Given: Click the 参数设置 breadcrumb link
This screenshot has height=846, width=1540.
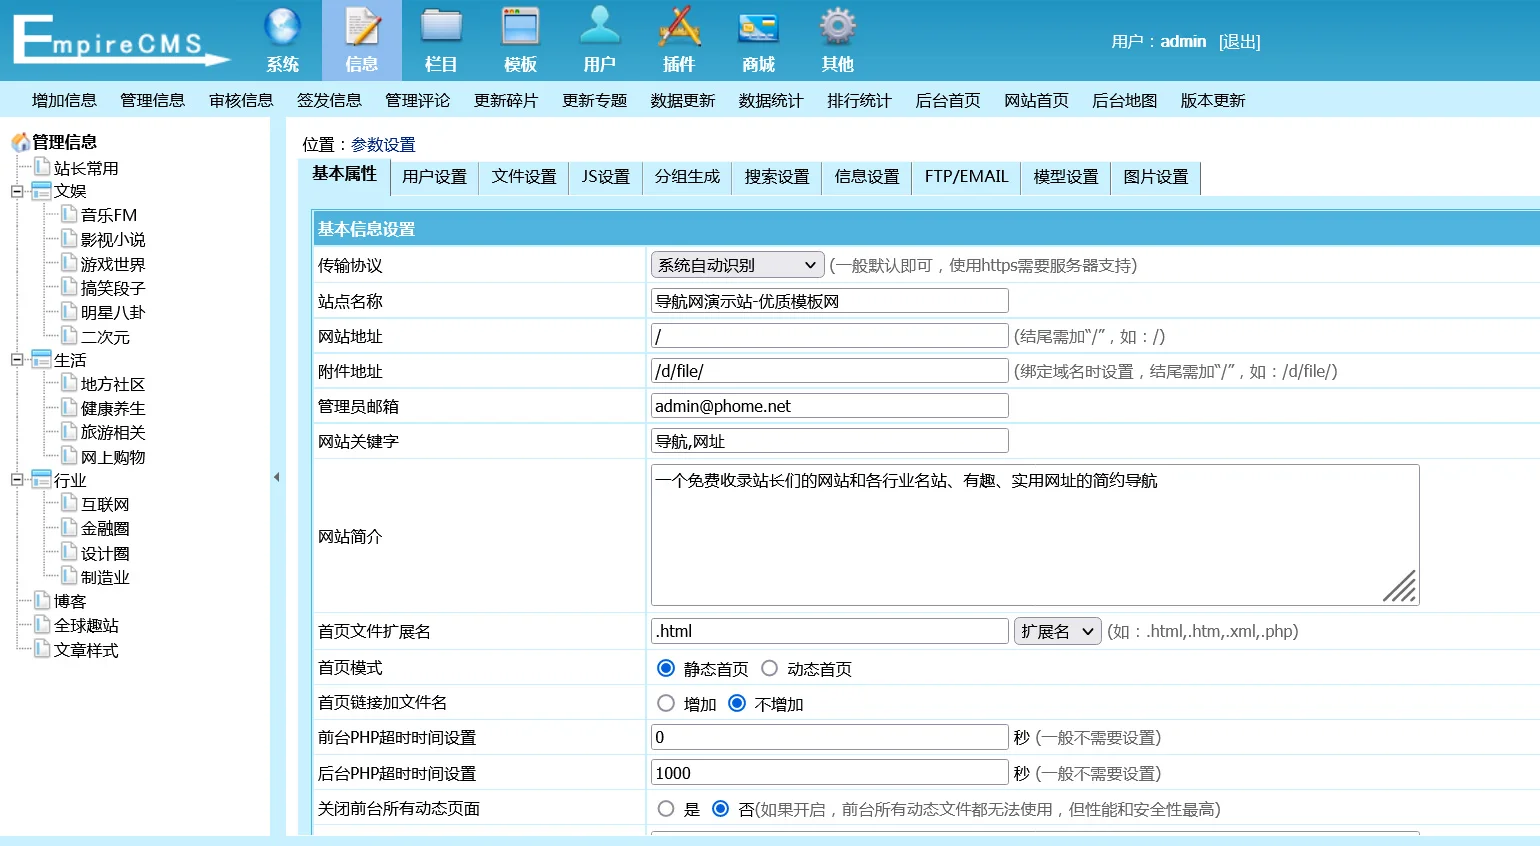Looking at the screenshot, I should click(x=383, y=145).
